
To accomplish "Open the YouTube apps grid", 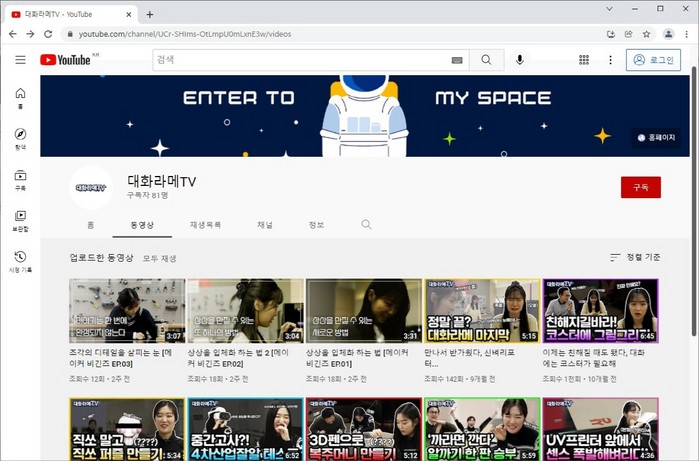I will pyautogui.click(x=584, y=60).
